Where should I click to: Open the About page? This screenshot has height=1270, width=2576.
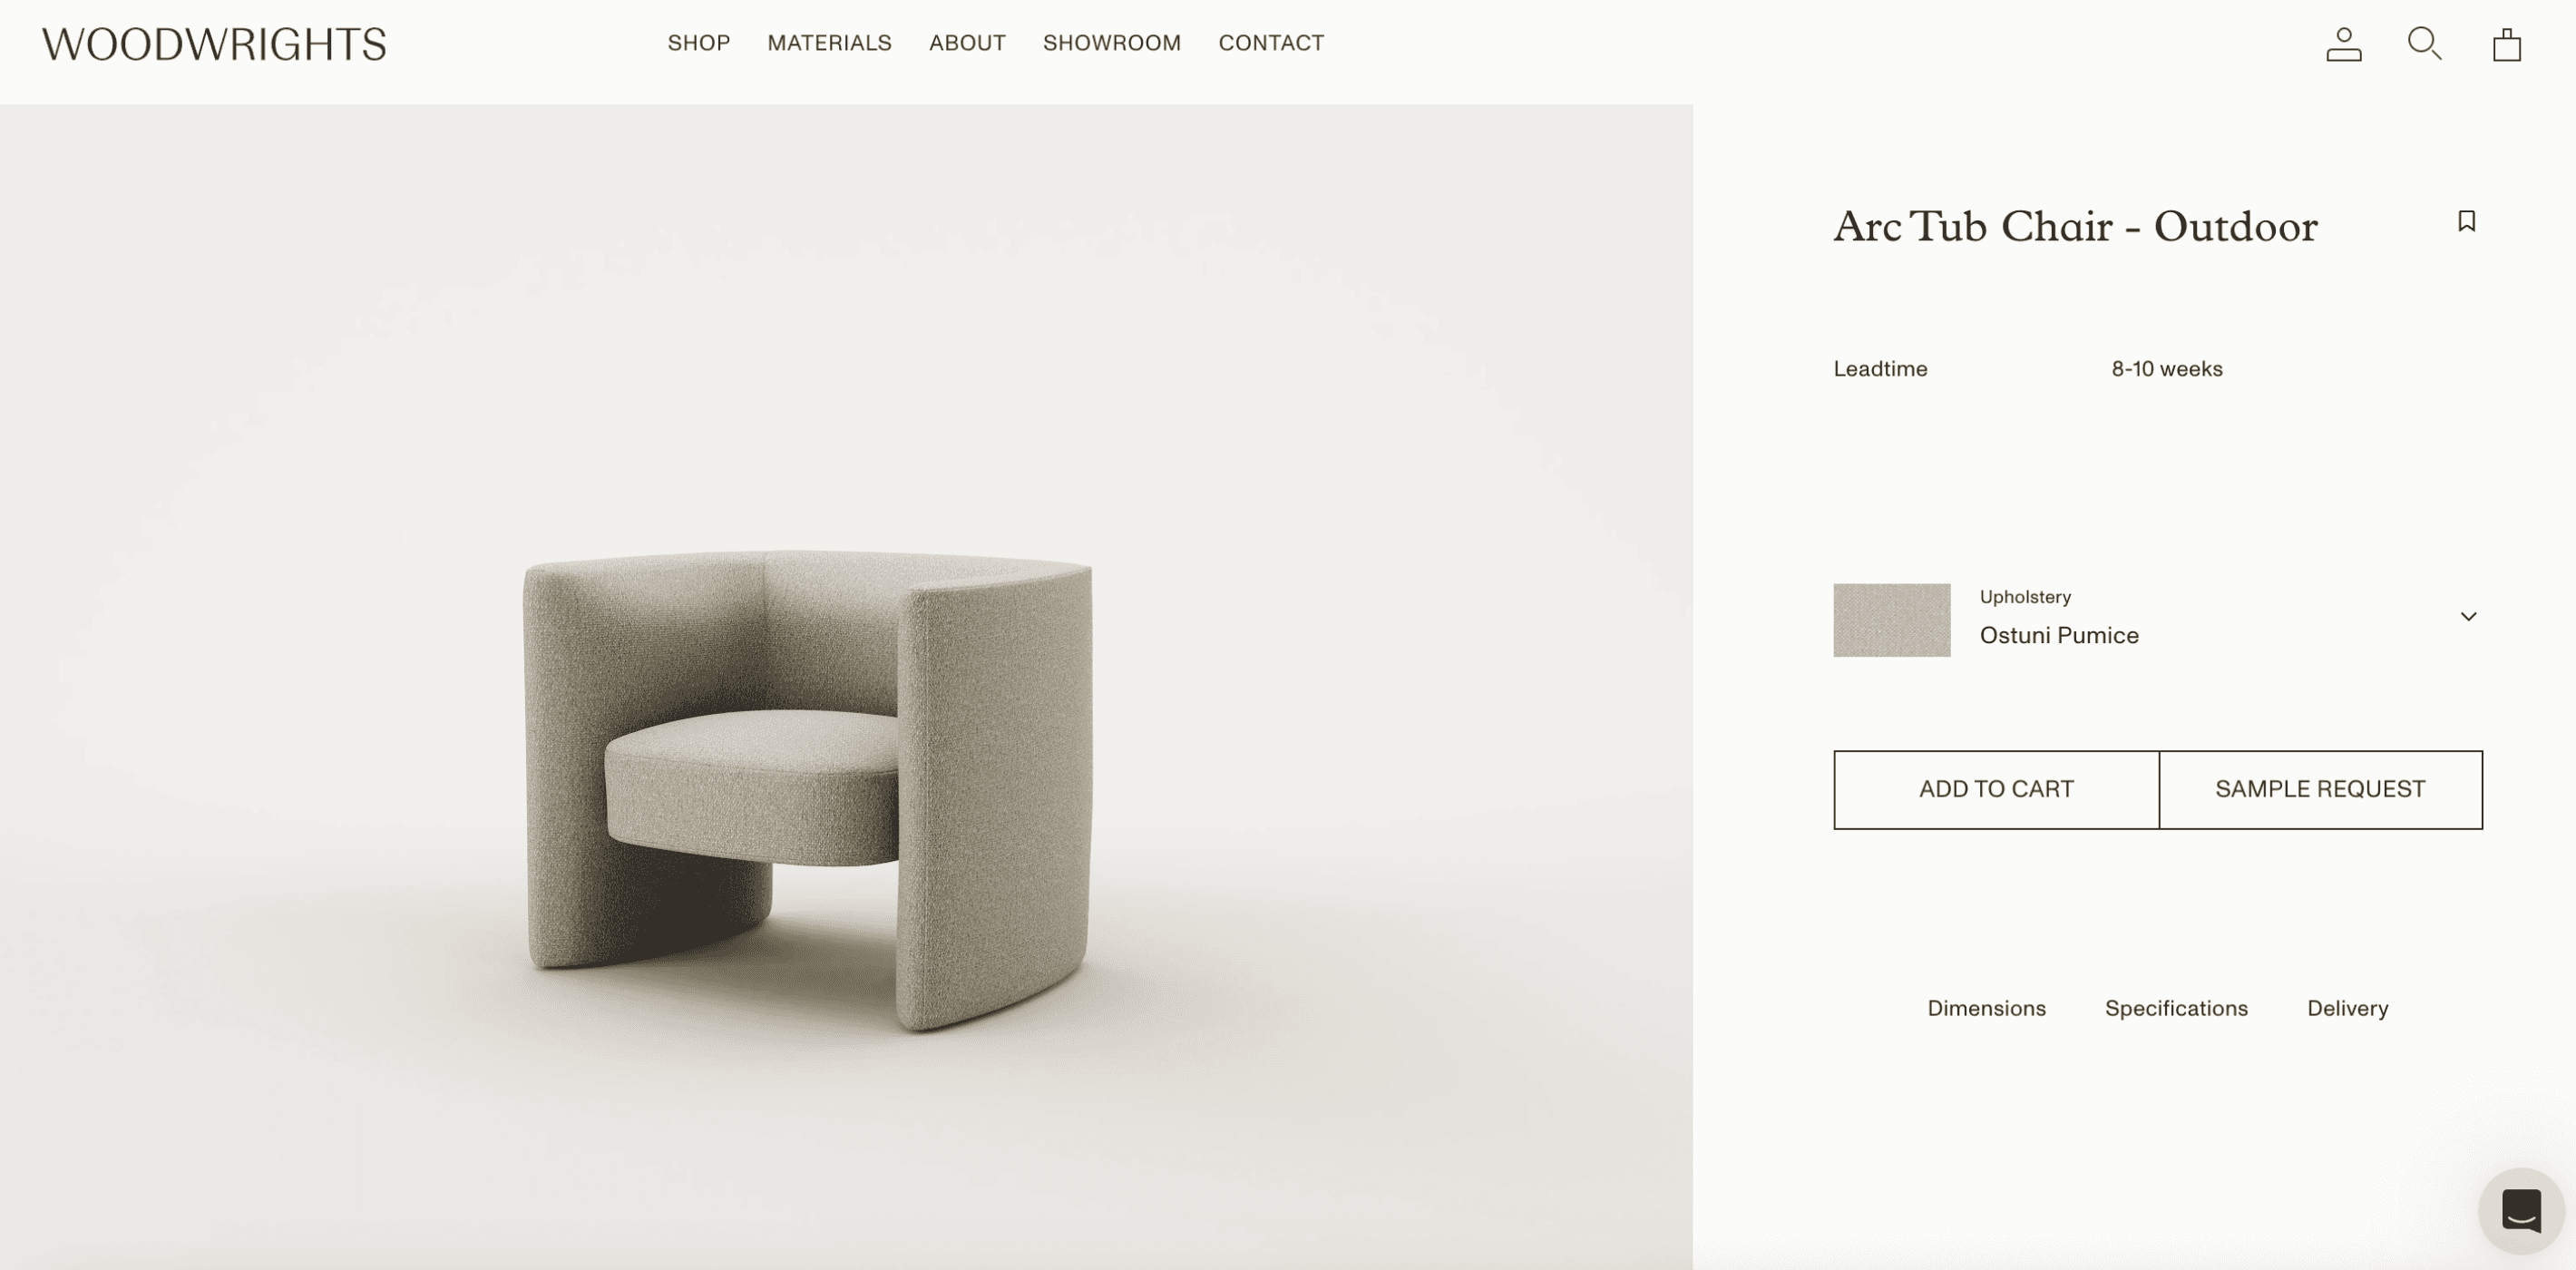coord(967,43)
